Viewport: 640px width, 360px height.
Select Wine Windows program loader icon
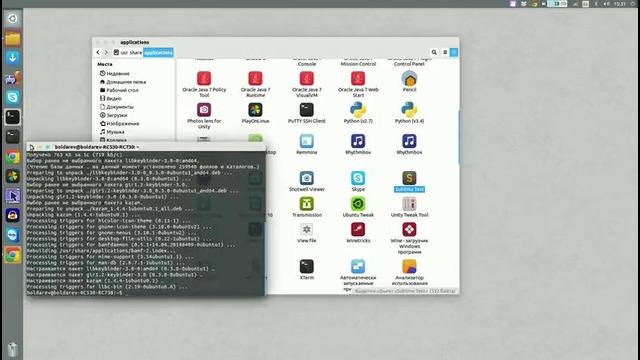tap(409, 229)
